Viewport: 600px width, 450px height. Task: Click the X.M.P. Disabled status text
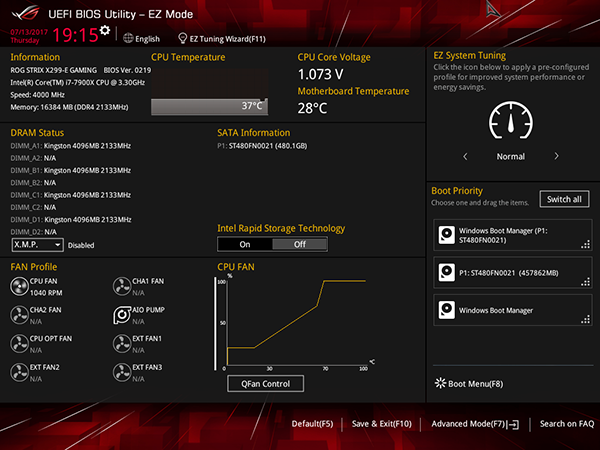point(81,245)
